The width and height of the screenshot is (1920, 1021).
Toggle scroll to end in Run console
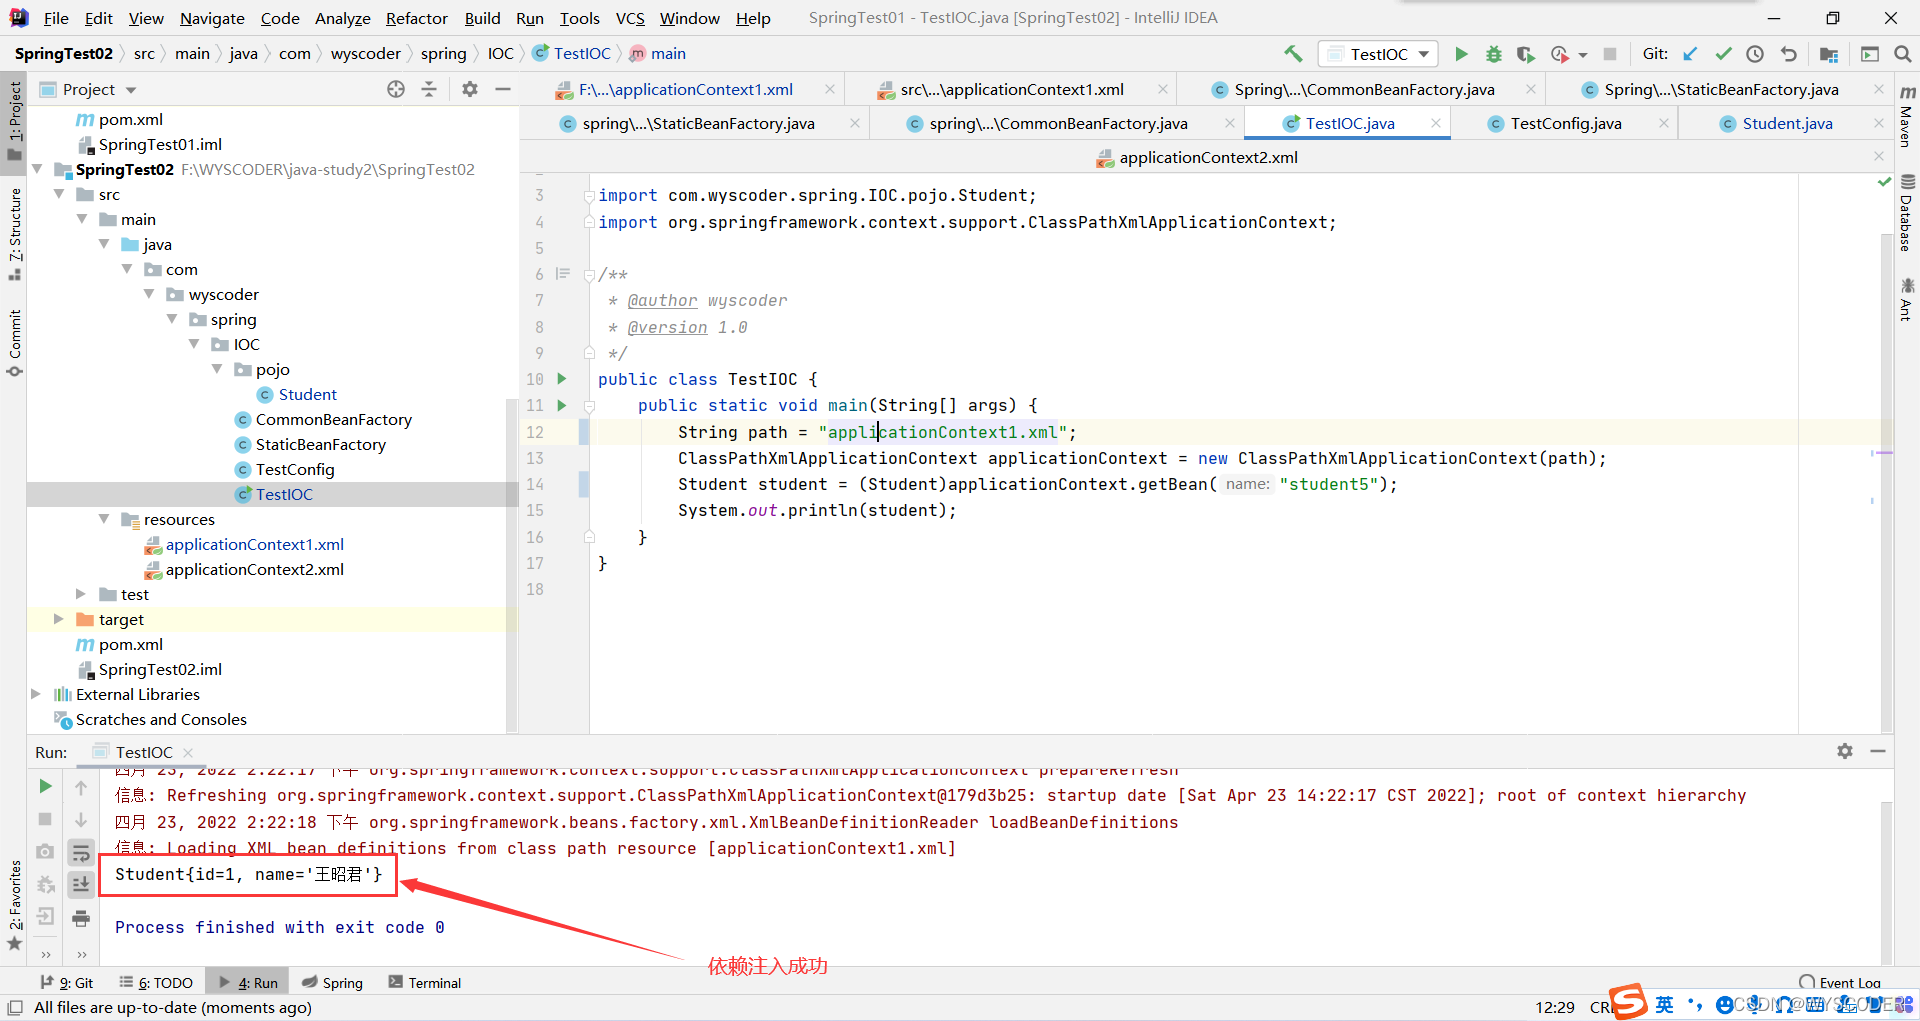(x=81, y=885)
